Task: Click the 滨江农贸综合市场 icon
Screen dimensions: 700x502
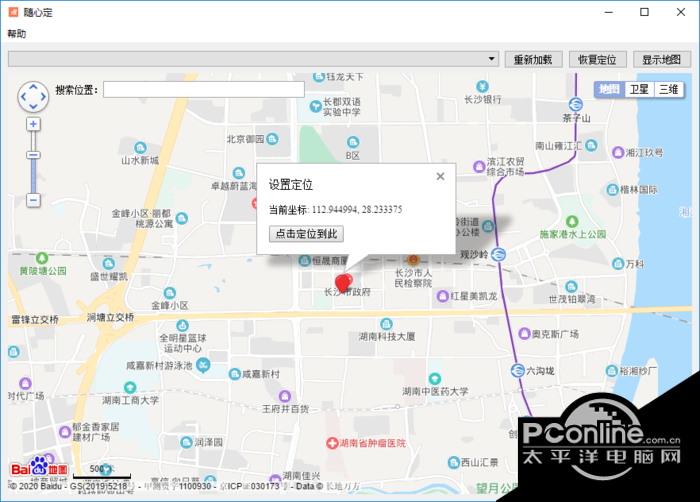Action: [x=479, y=167]
